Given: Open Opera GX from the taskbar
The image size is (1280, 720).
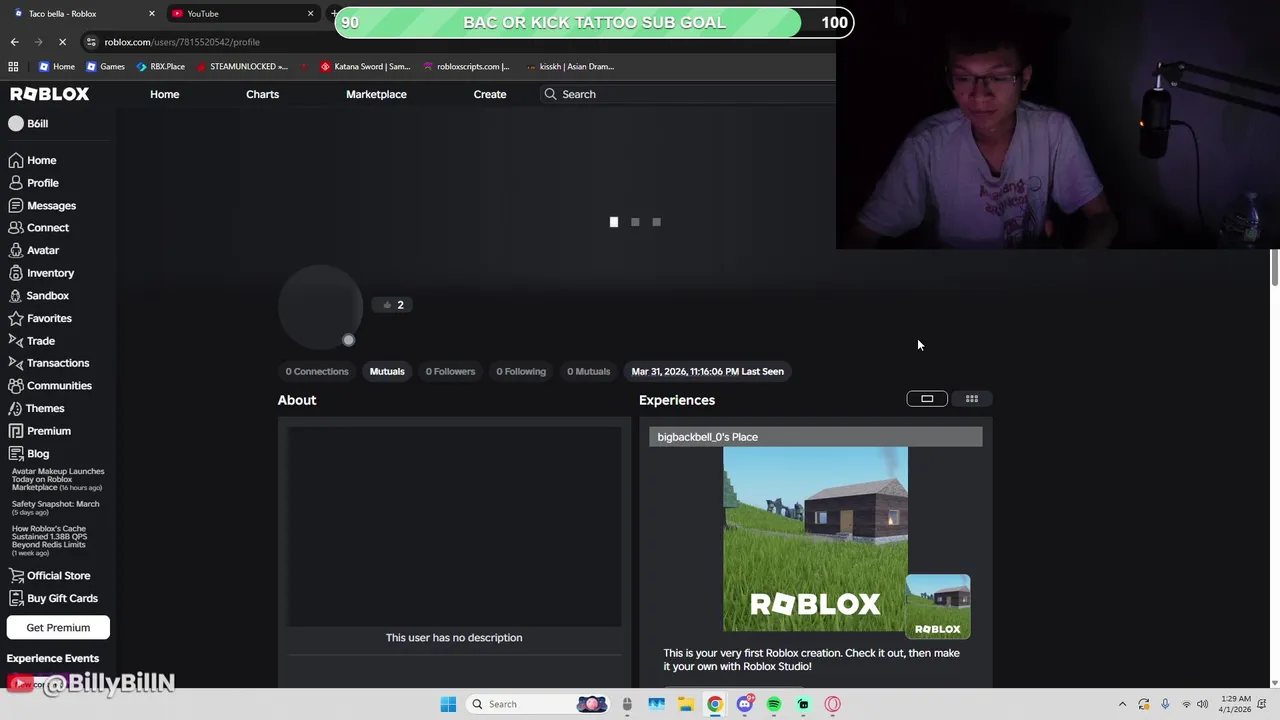Looking at the screenshot, I should click(832, 704).
